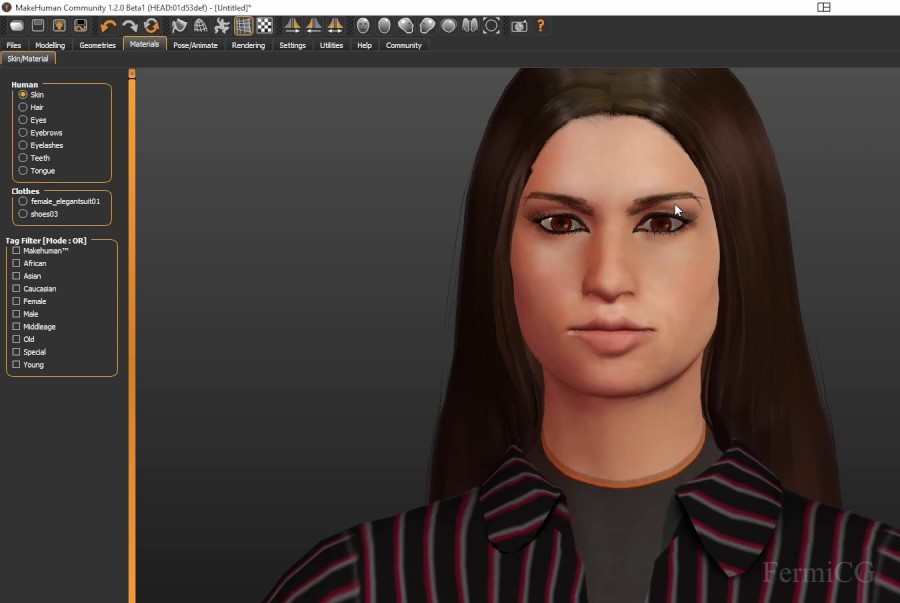
Task: Select the Eyebrows radio button
Action: coord(23,132)
